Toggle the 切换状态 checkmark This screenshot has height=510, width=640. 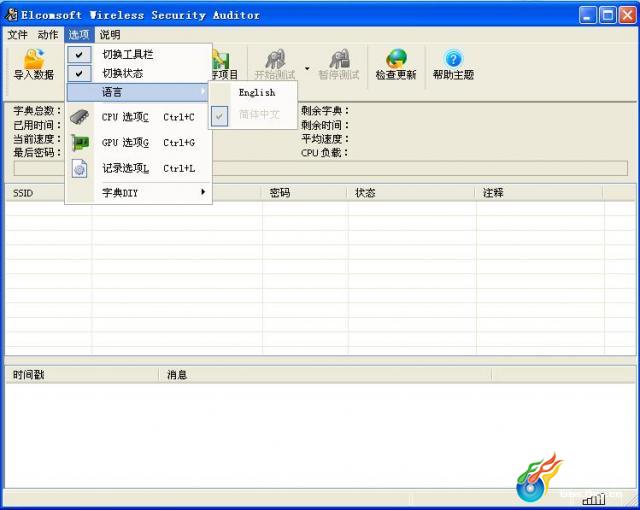point(79,73)
